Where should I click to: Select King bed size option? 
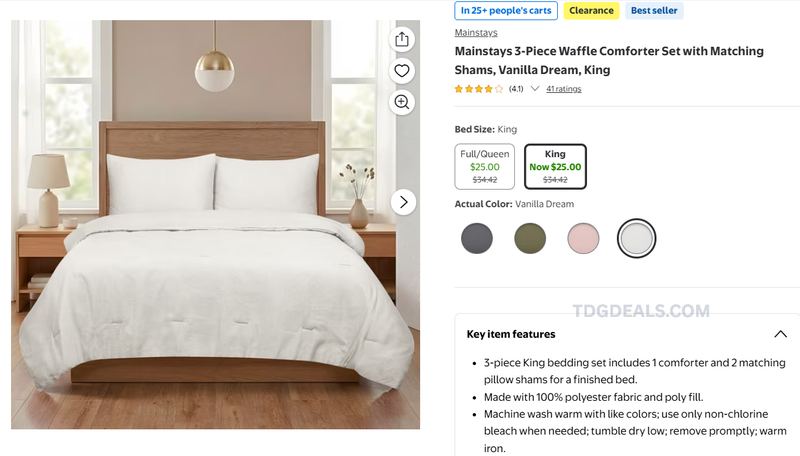(x=555, y=167)
